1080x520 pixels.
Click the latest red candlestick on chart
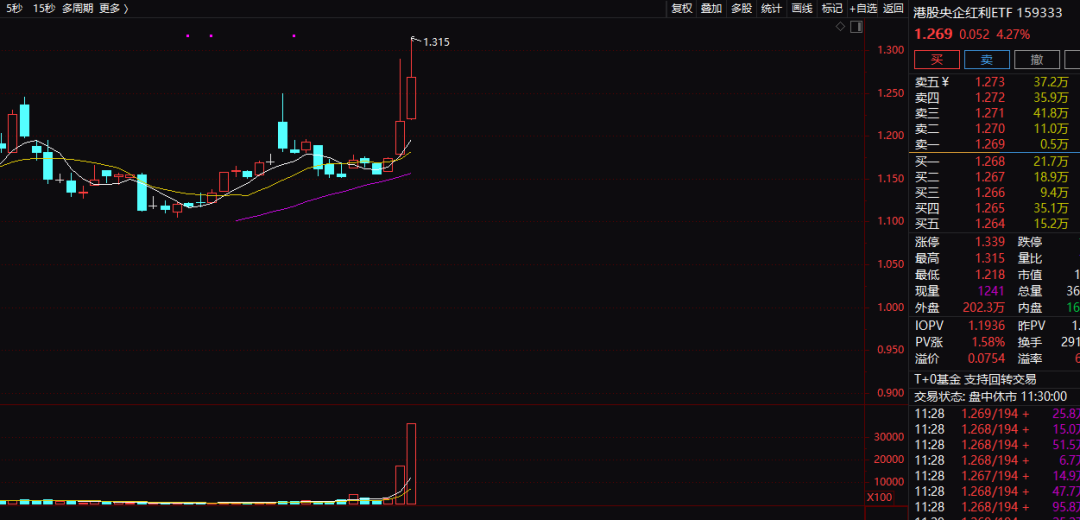pyautogui.click(x=411, y=98)
